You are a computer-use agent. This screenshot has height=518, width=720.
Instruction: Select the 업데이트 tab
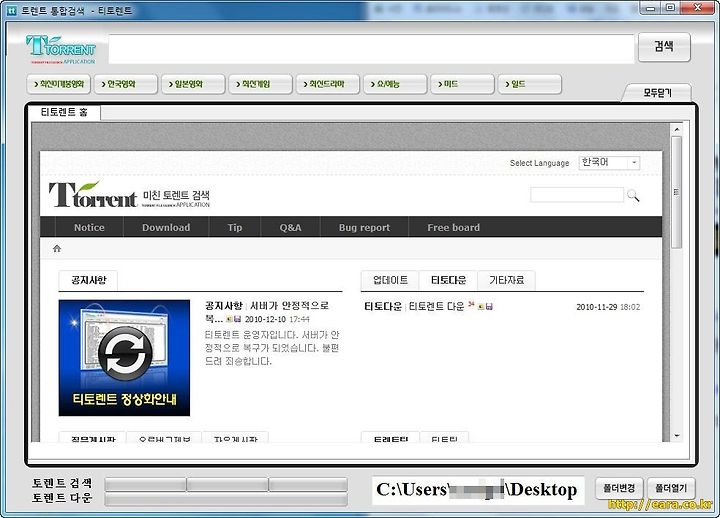pyautogui.click(x=390, y=280)
